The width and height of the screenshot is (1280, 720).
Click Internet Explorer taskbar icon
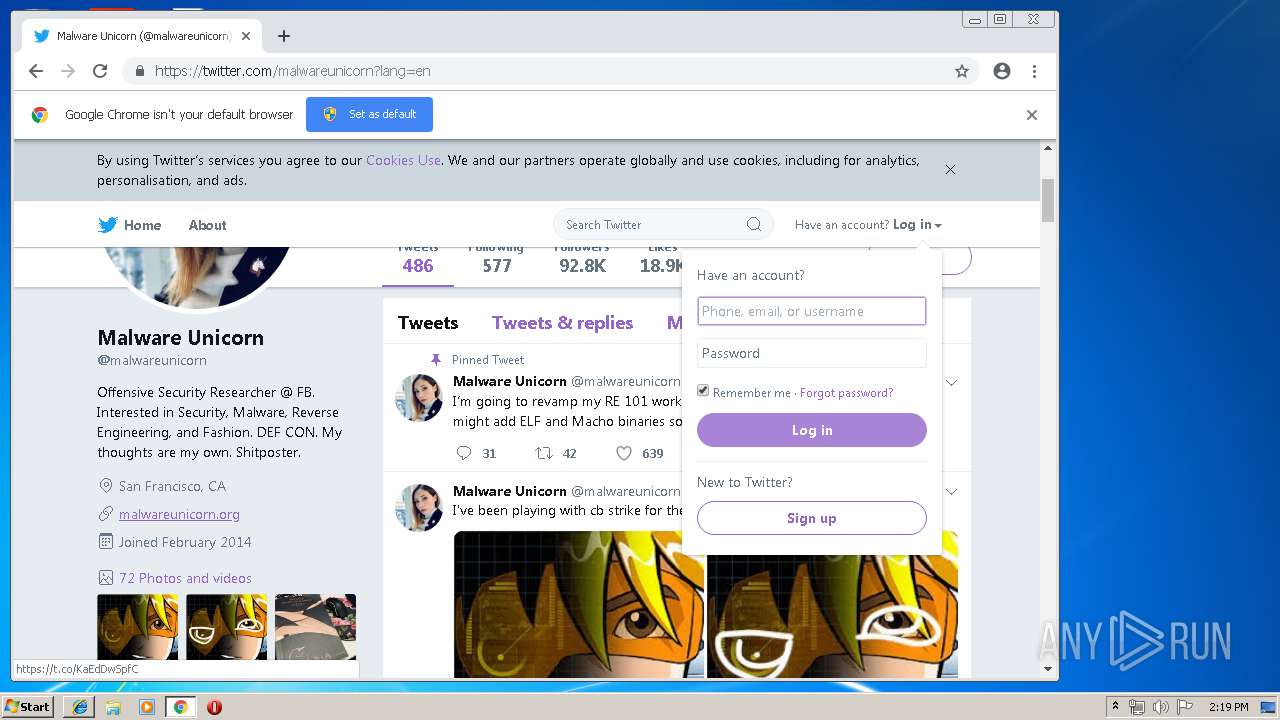click(x=80, y=707)
